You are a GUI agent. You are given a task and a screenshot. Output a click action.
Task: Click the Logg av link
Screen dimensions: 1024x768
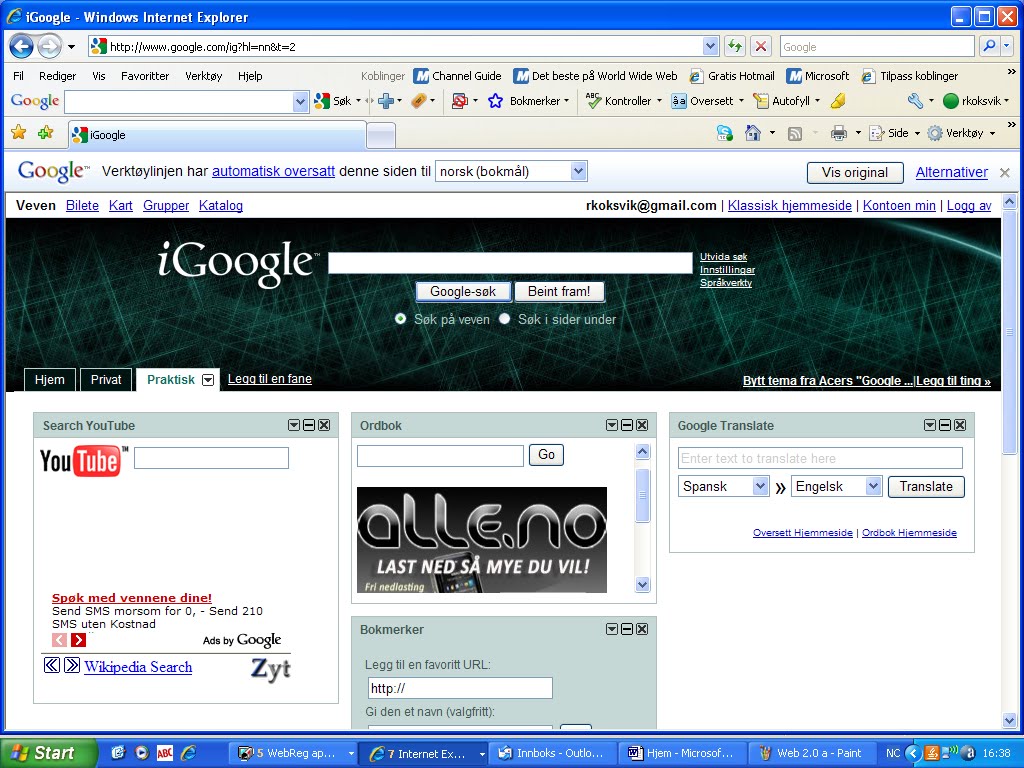[969, 206]
